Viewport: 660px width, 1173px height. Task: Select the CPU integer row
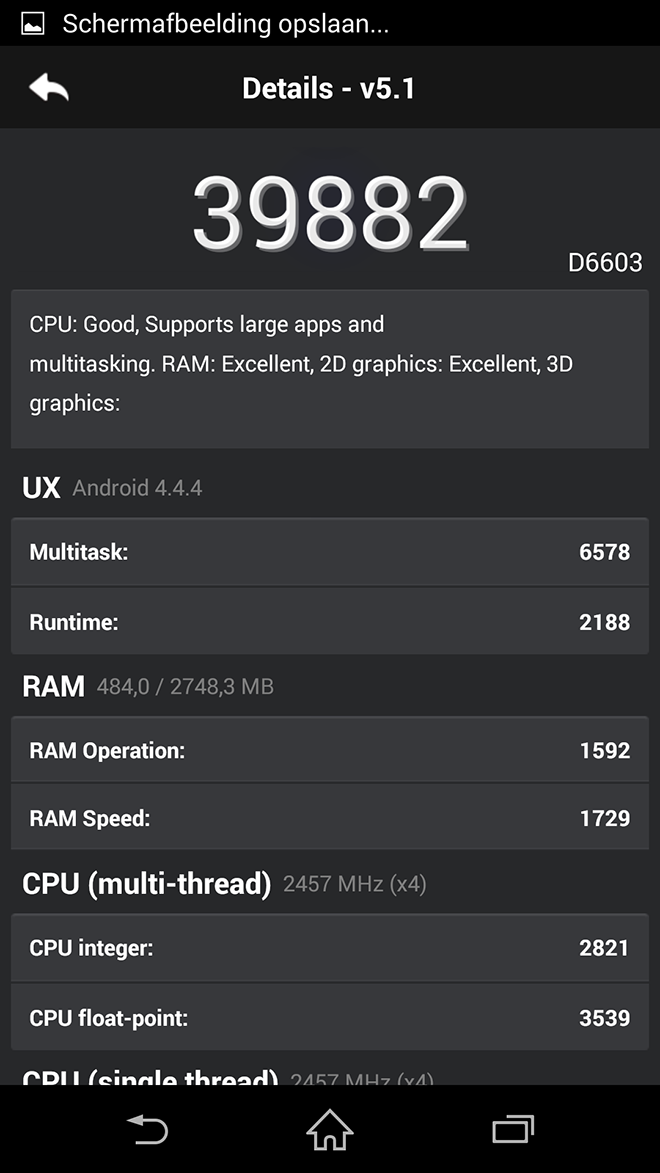330,948
